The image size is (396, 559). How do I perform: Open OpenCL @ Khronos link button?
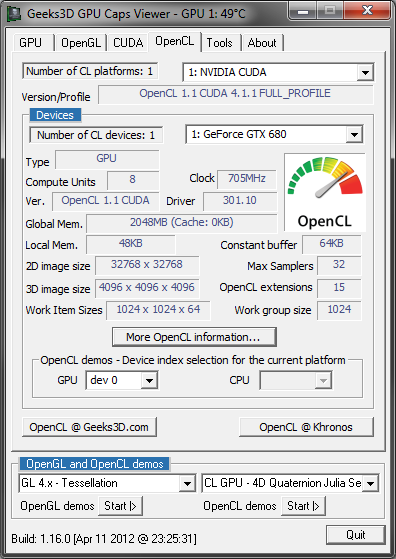pyautogui.click(x=306, y=427)
